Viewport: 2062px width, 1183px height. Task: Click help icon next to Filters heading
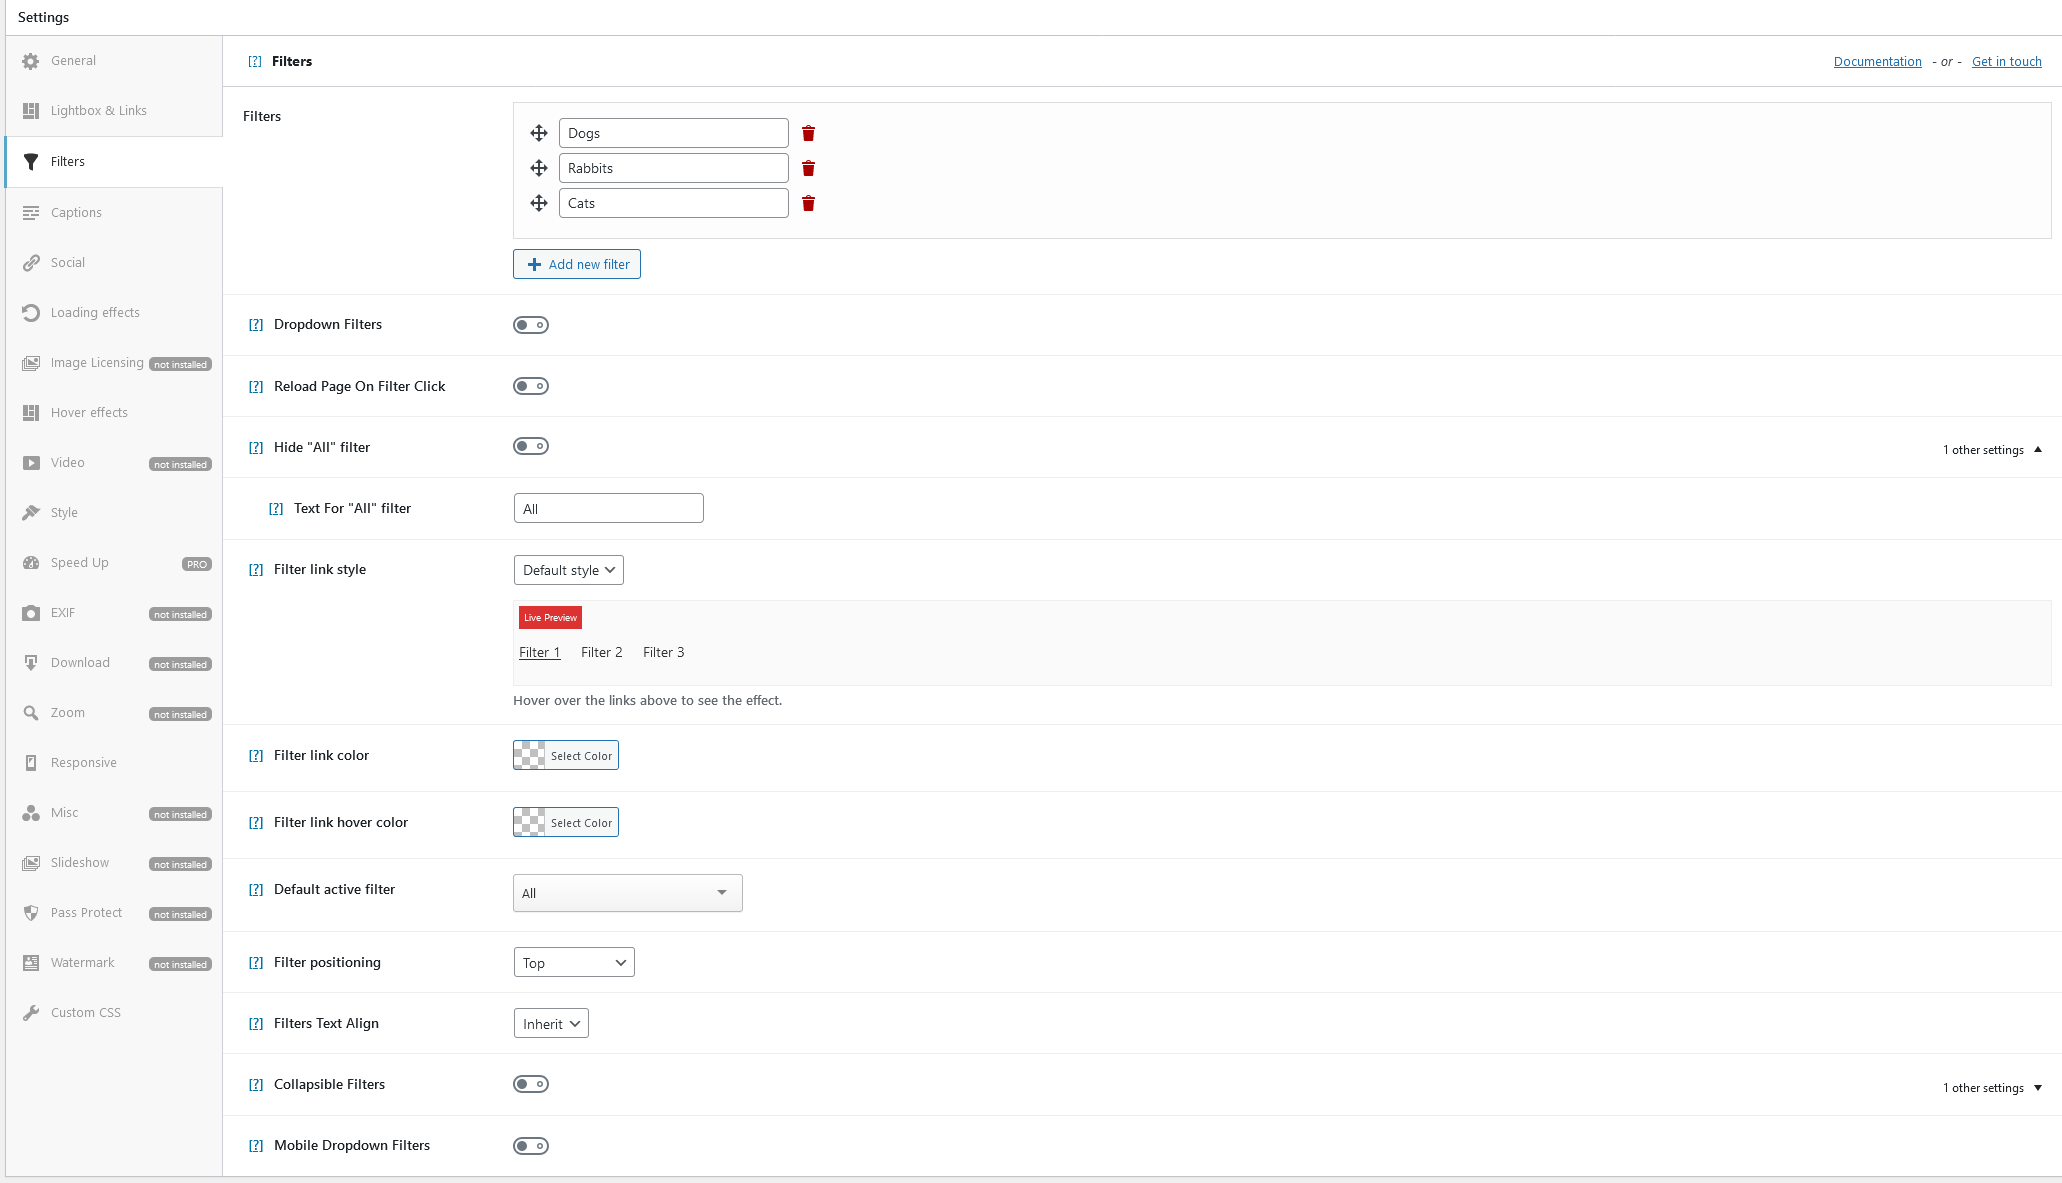click(255, 62)
